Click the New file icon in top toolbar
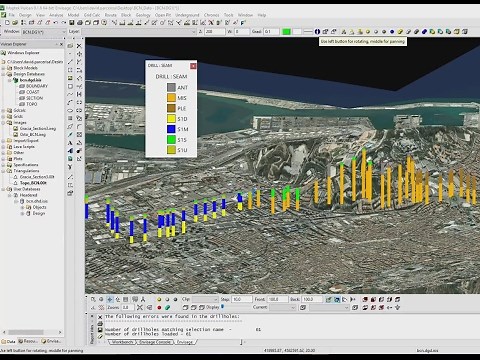 pyautogui.click(x=7, y=23)
